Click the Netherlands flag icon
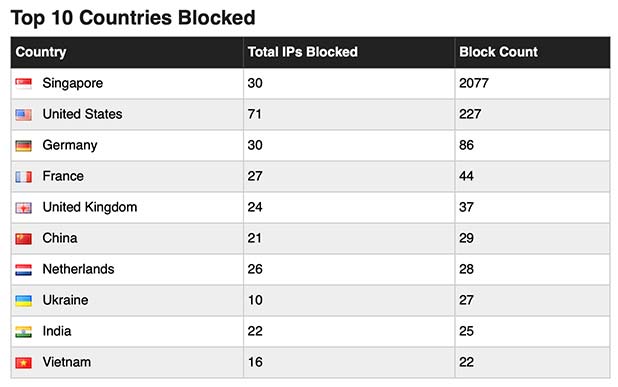Viewport: 618px width, 387px height. click(24, 270)
